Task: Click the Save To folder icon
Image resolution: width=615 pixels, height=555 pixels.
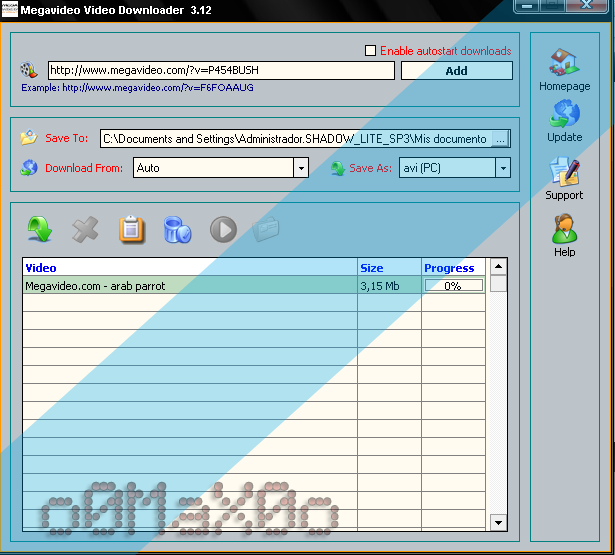Action: [29, 138]
